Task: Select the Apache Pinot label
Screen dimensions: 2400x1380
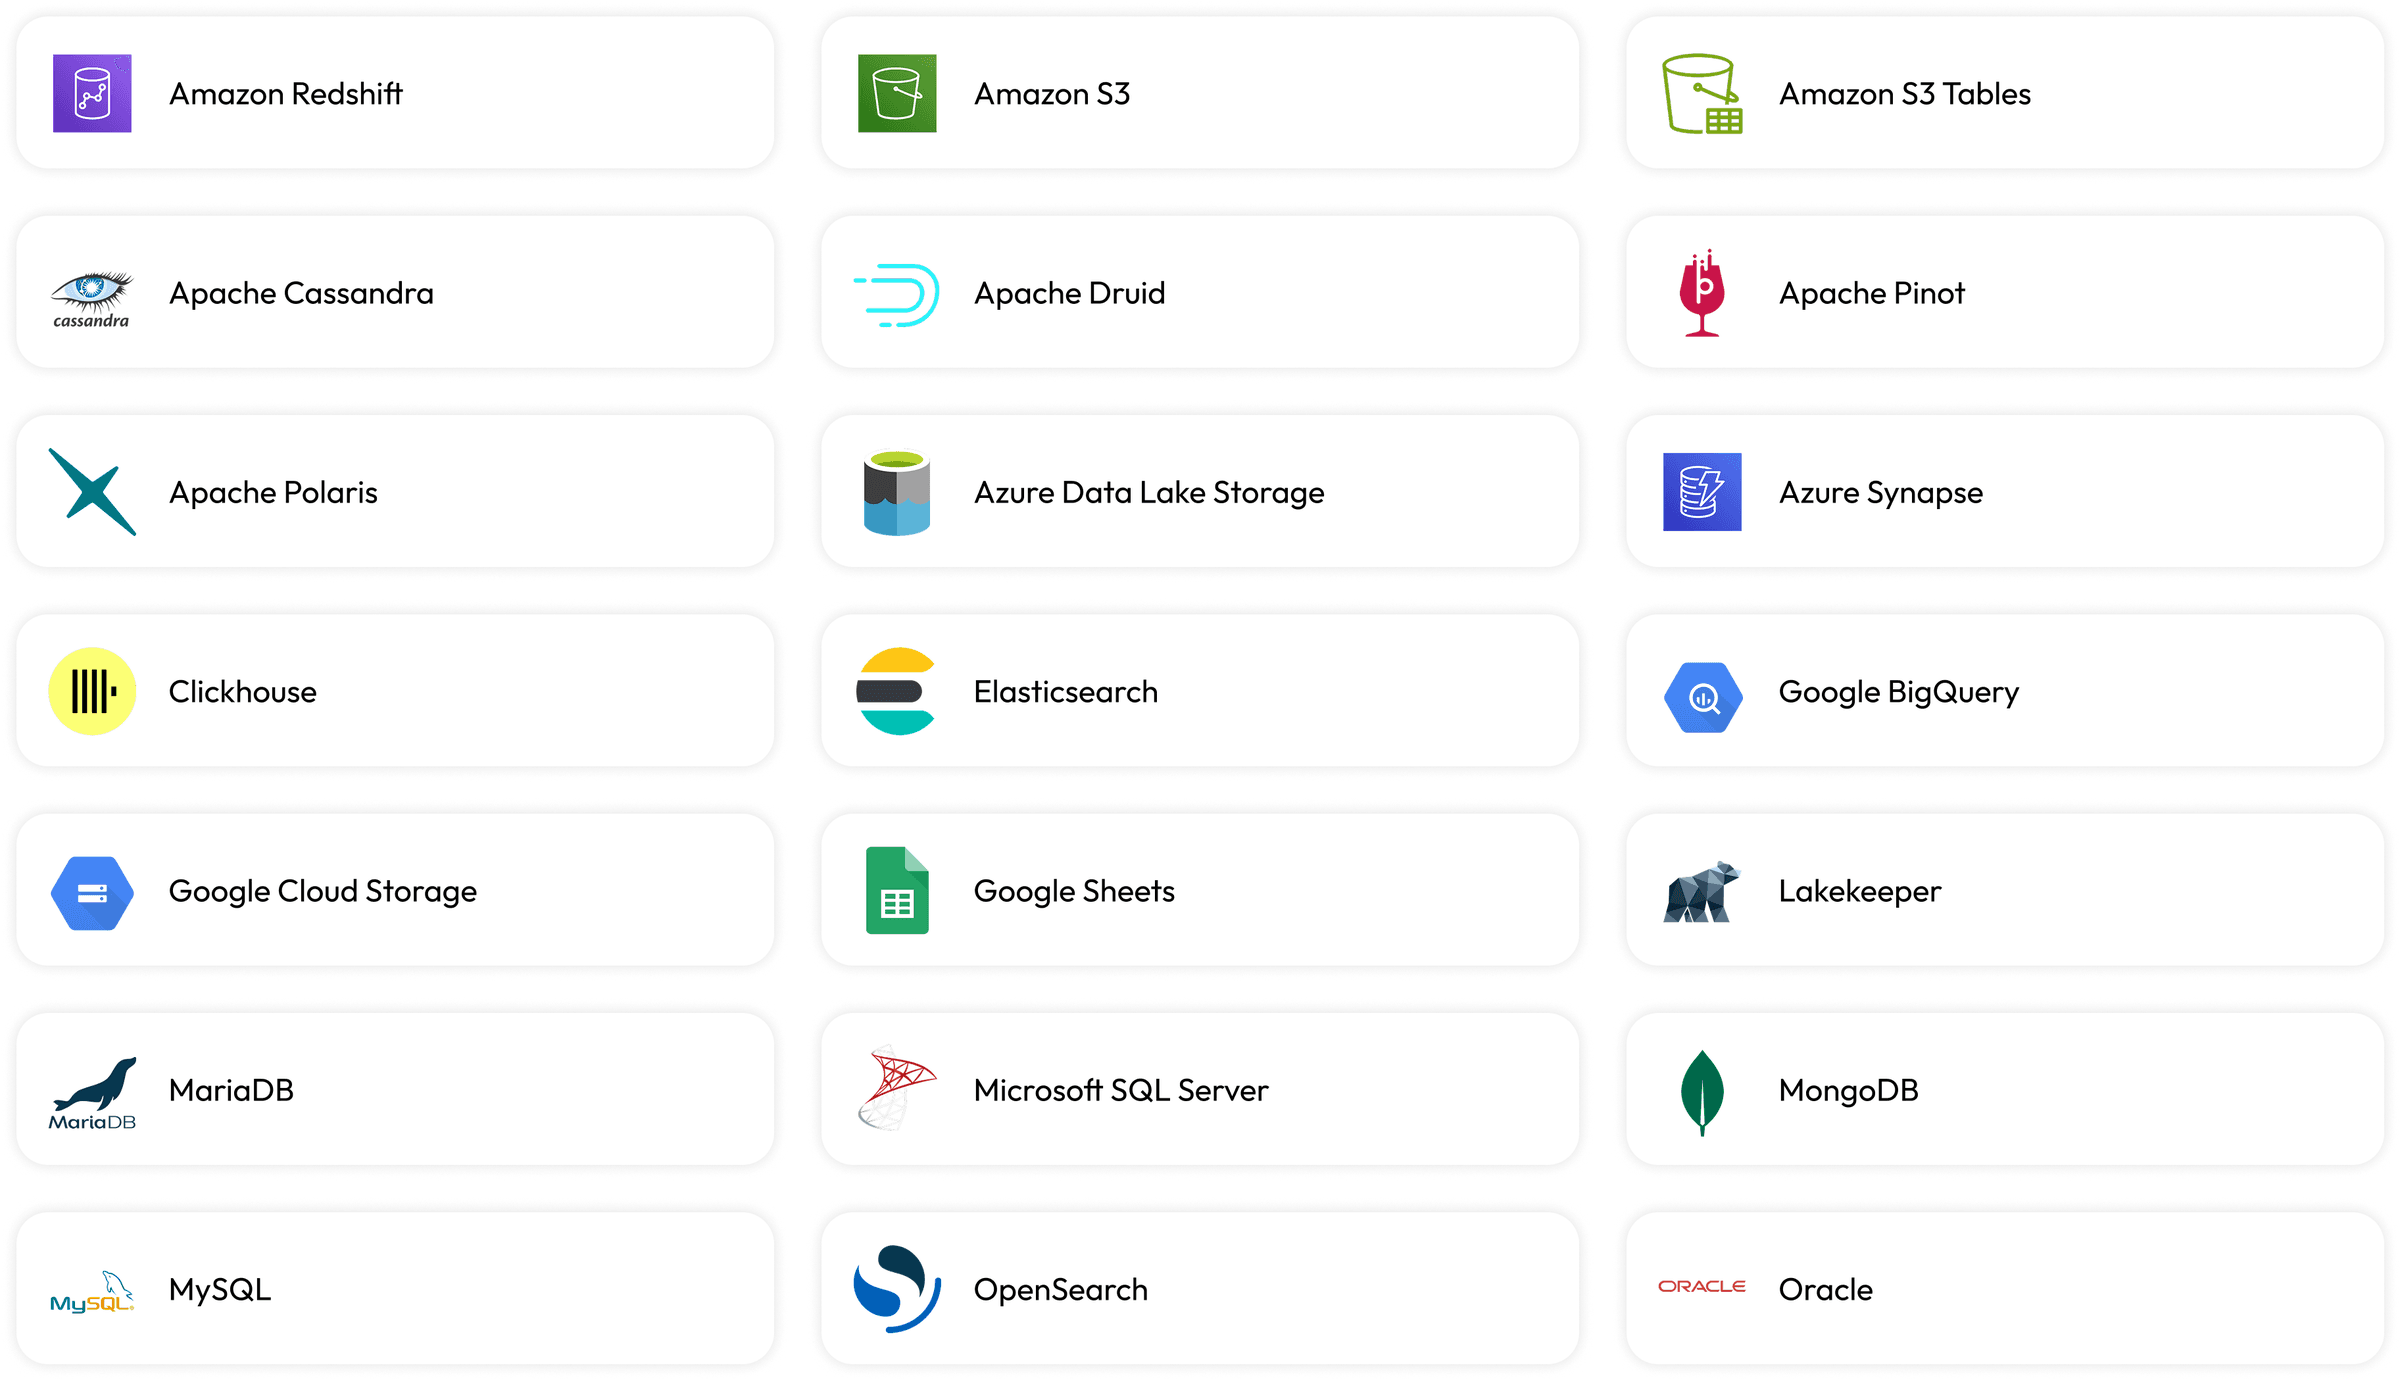Action: click(x=1872, y=293)
